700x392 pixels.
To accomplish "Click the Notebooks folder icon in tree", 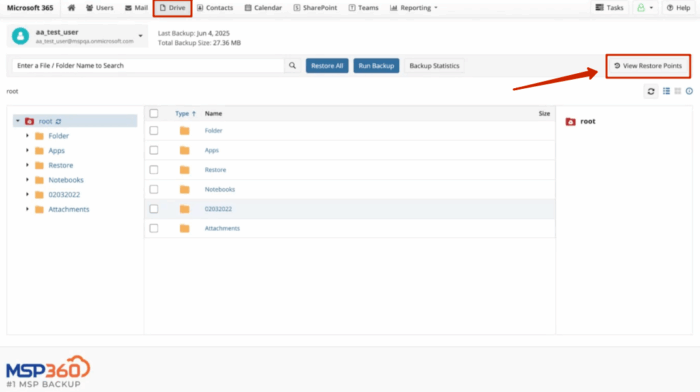I will [39, 180].
